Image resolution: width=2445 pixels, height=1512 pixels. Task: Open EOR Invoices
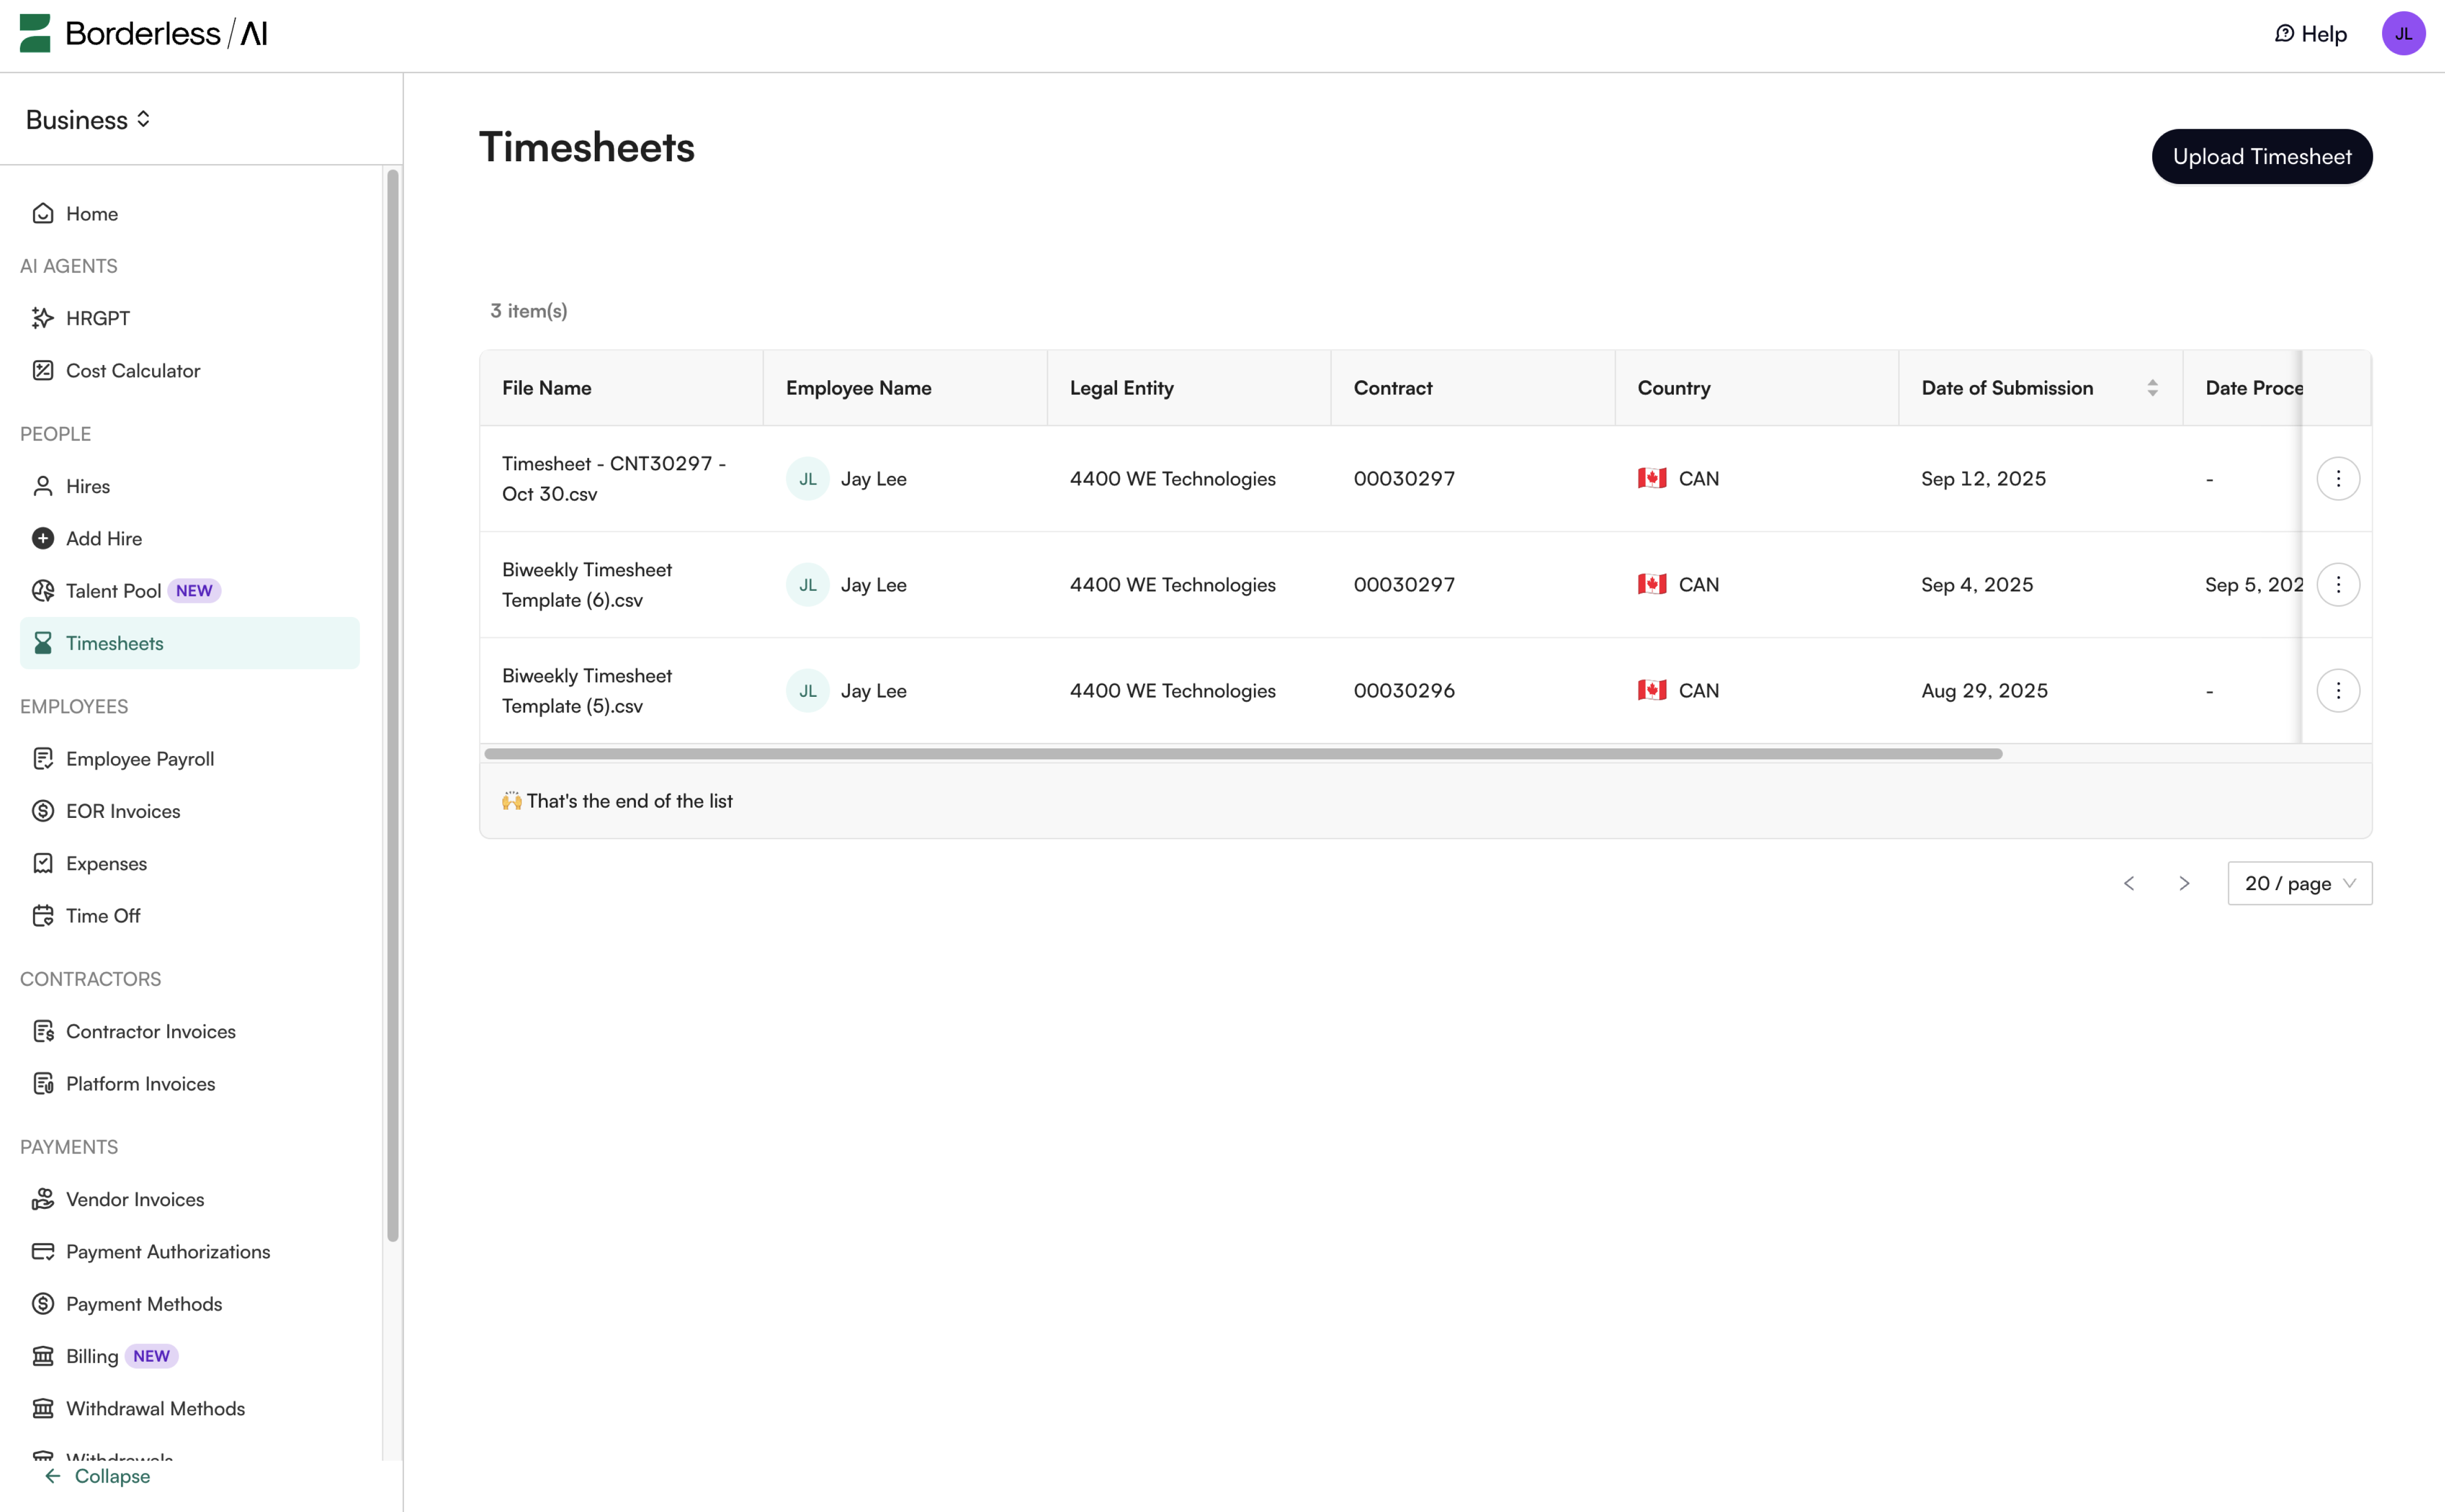[123, 810]
